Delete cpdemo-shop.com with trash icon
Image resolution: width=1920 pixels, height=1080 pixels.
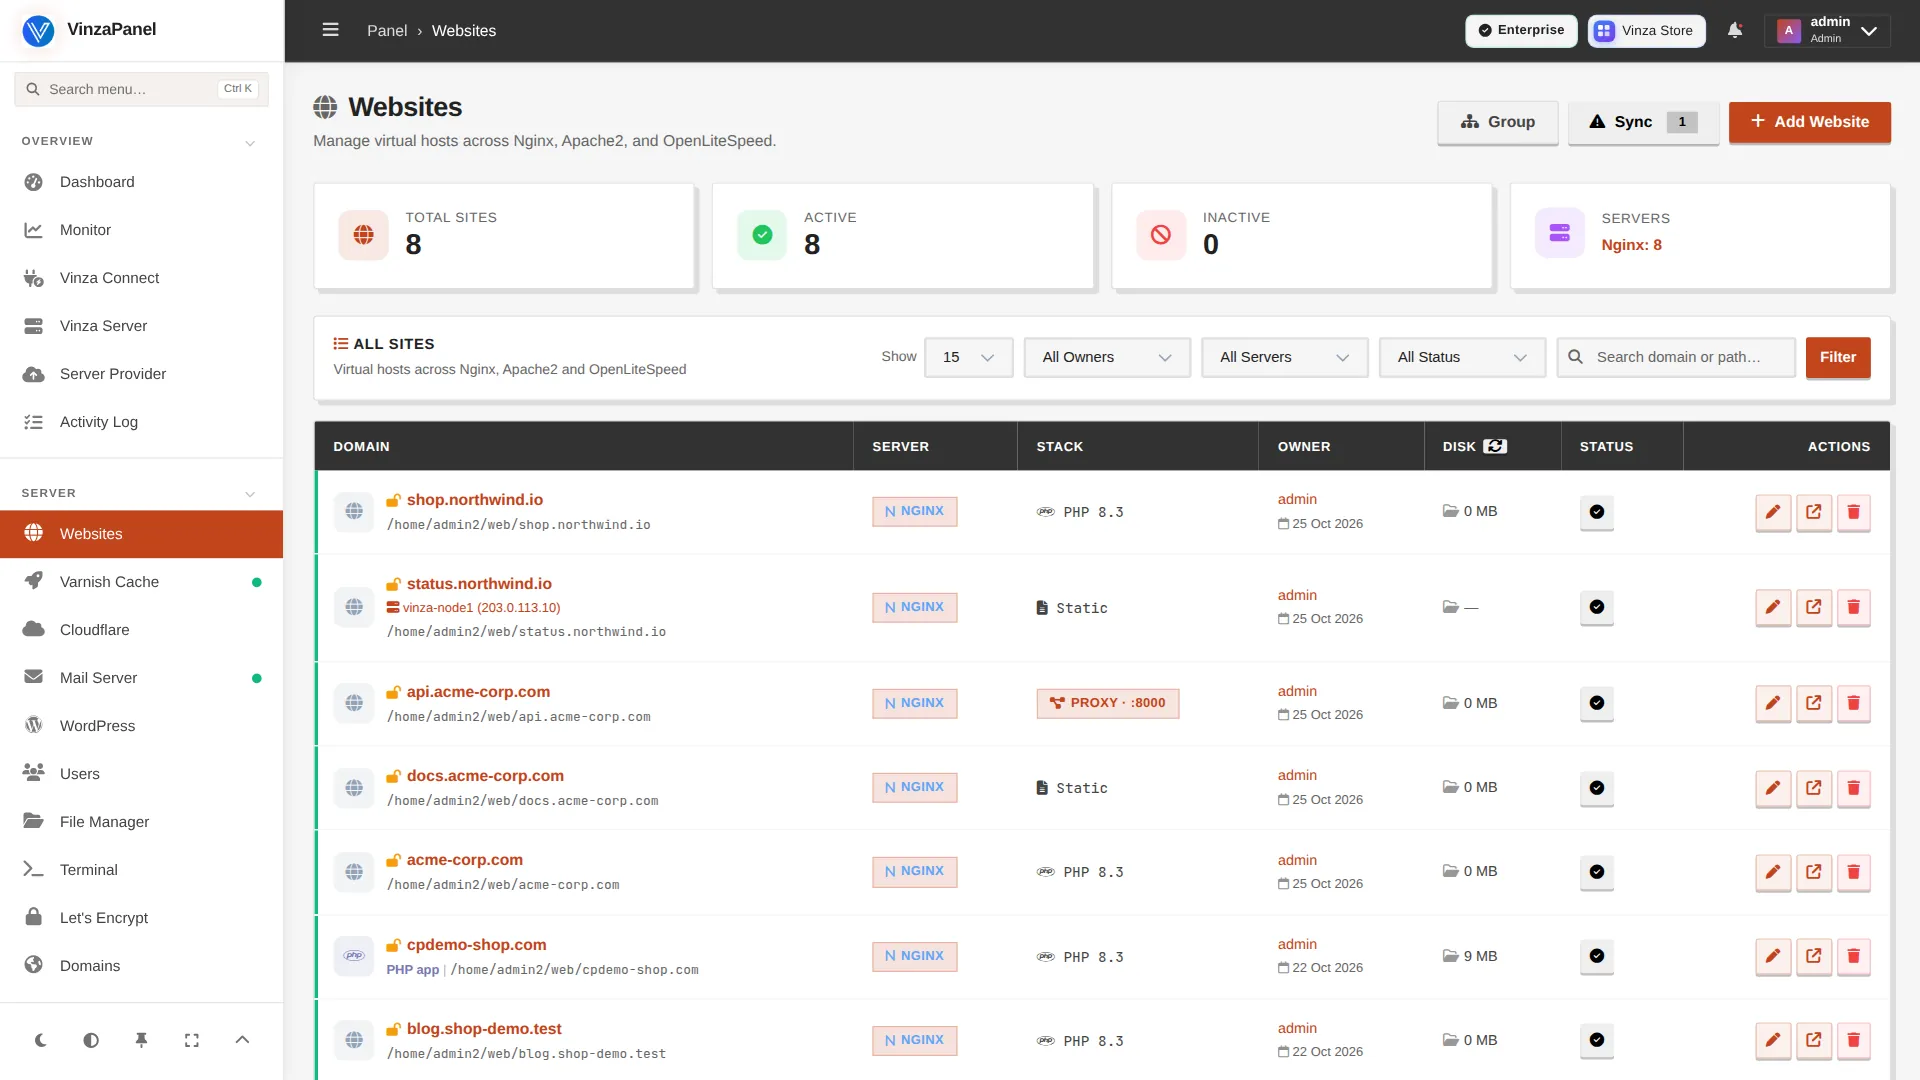point(1853,956)
